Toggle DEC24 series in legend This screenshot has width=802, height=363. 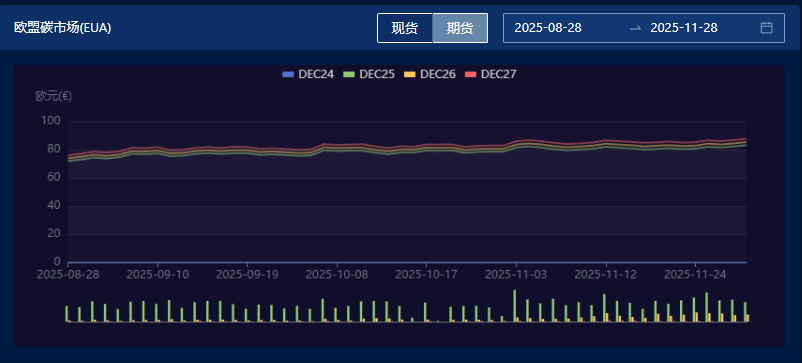point(308,74)
